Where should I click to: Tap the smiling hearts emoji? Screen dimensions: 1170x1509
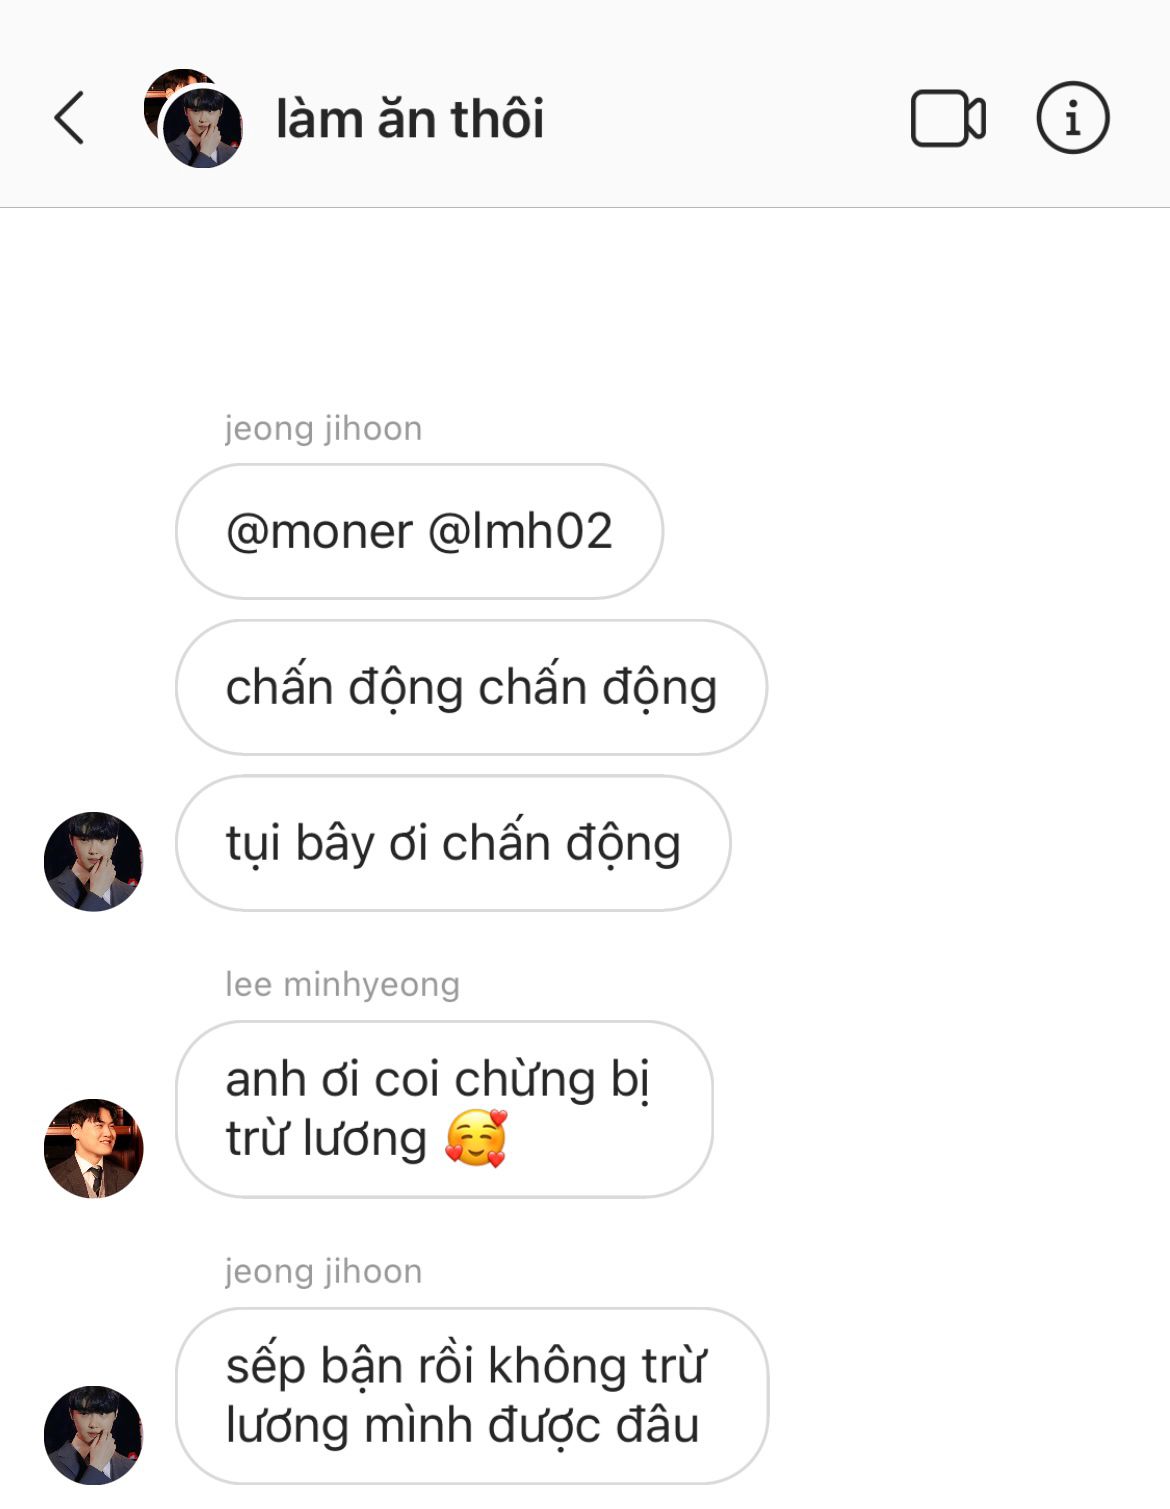476,1139
